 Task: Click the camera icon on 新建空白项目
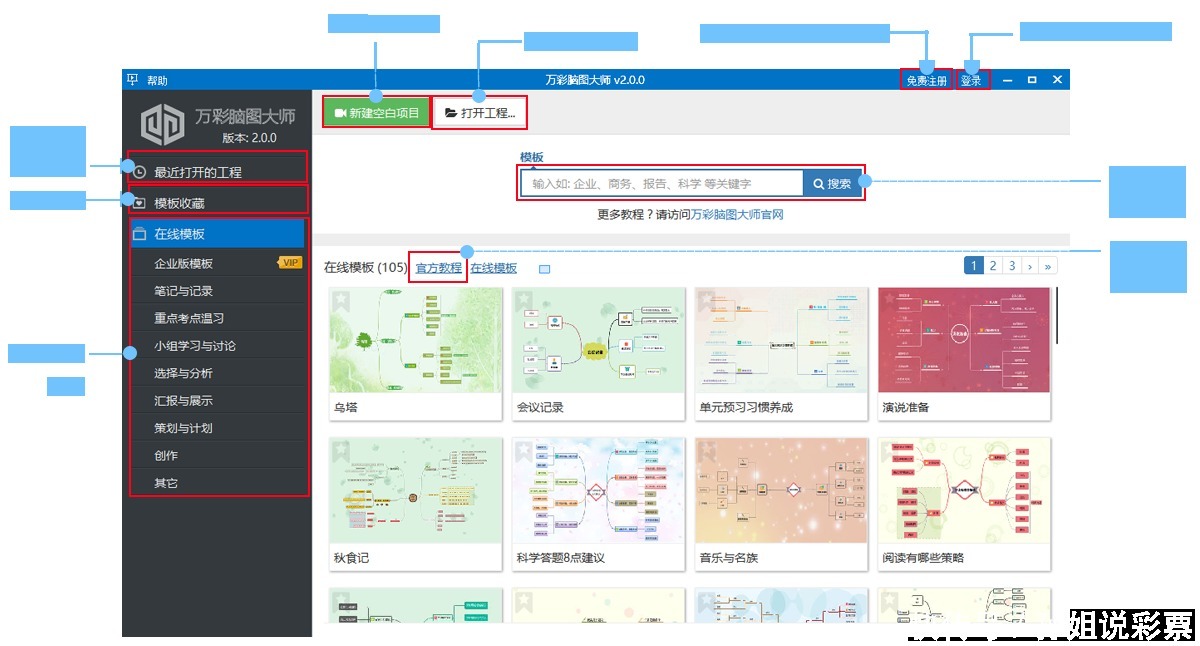point(339,111)
